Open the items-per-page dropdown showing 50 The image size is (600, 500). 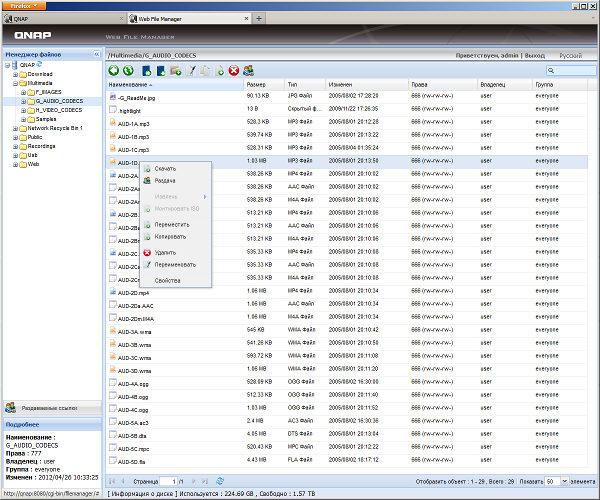[x=564, y=481]
